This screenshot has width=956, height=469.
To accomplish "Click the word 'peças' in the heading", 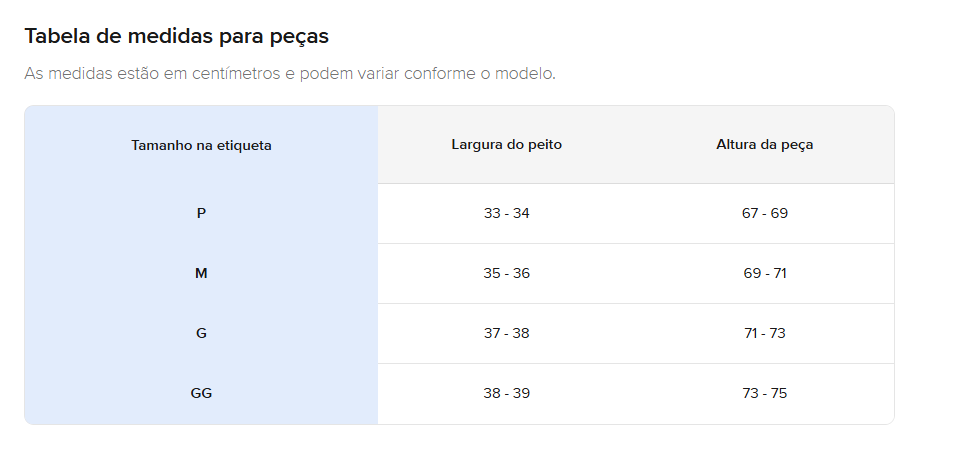I will tap(299, 37).
